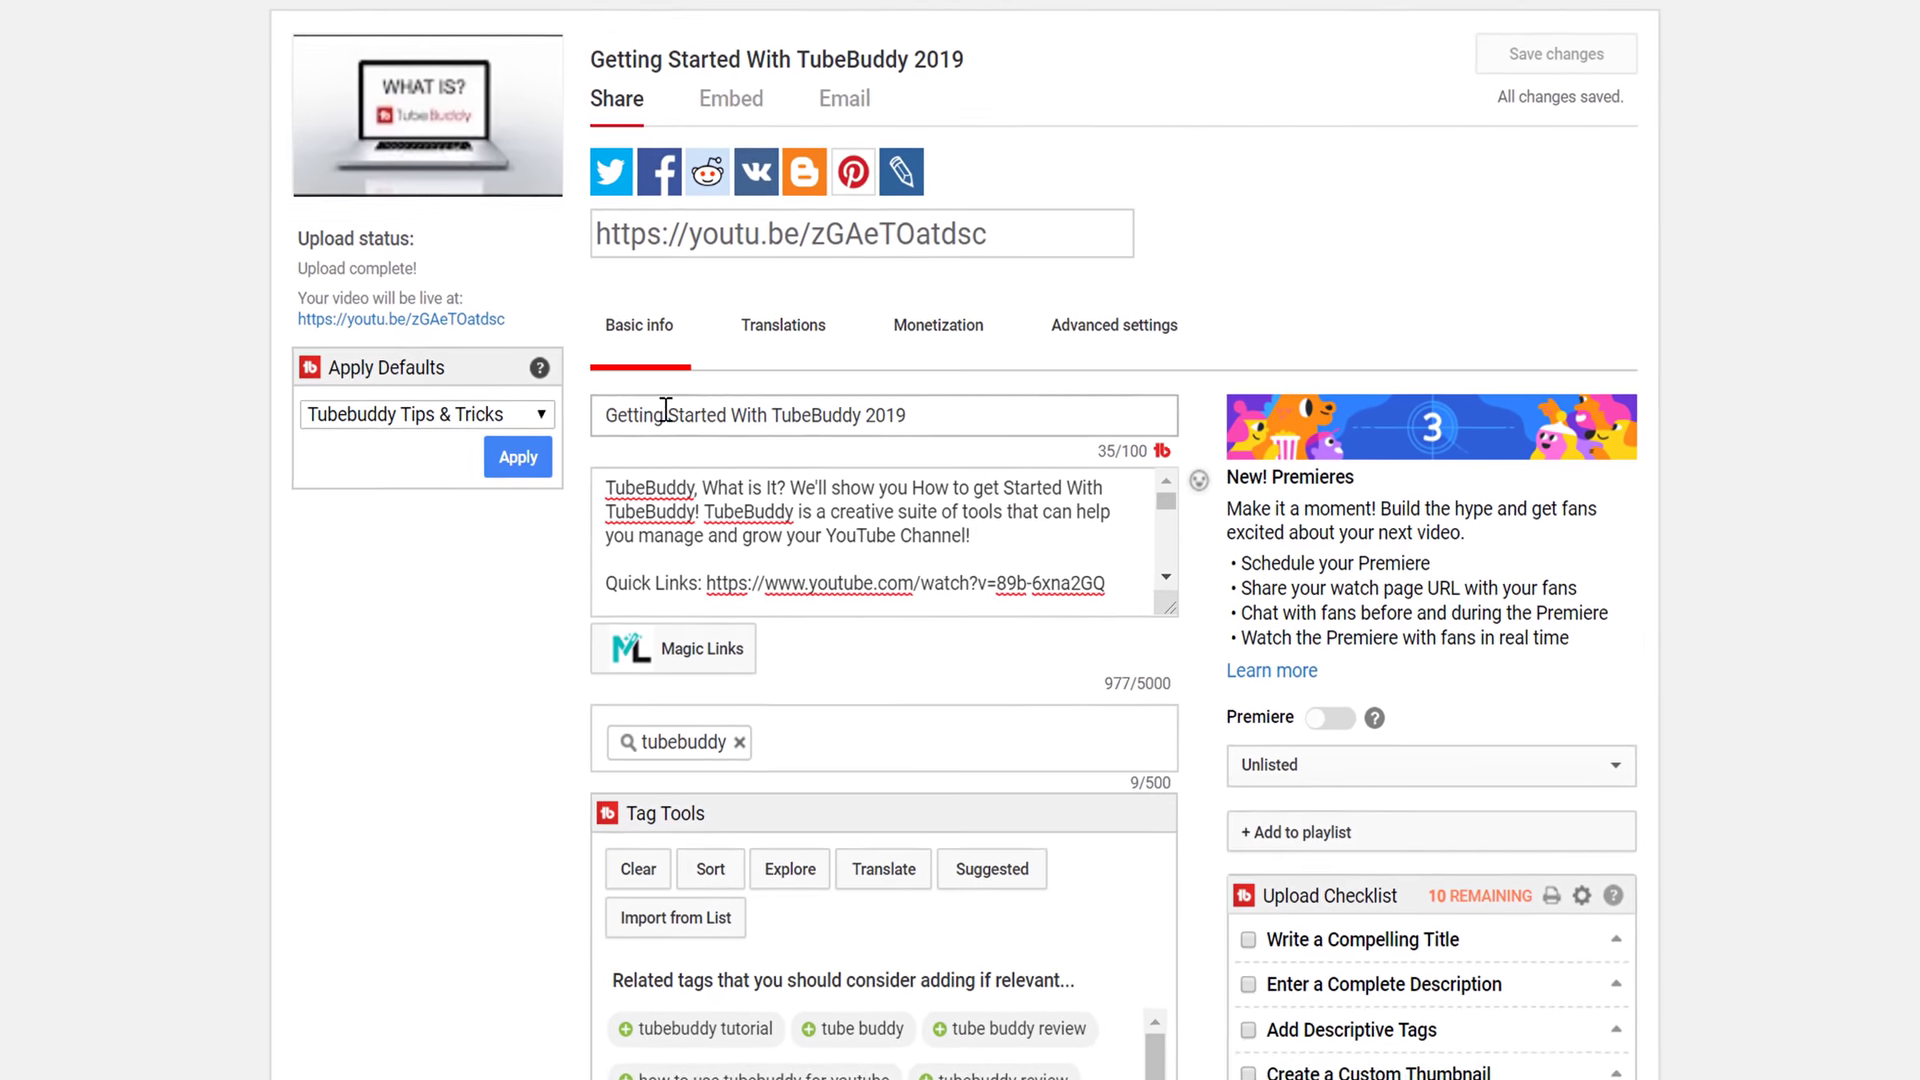Collapse Add Descriptive Tags item
The width and height of the screenshot is (1920, 1080).
click(x=1616, y=1029)
